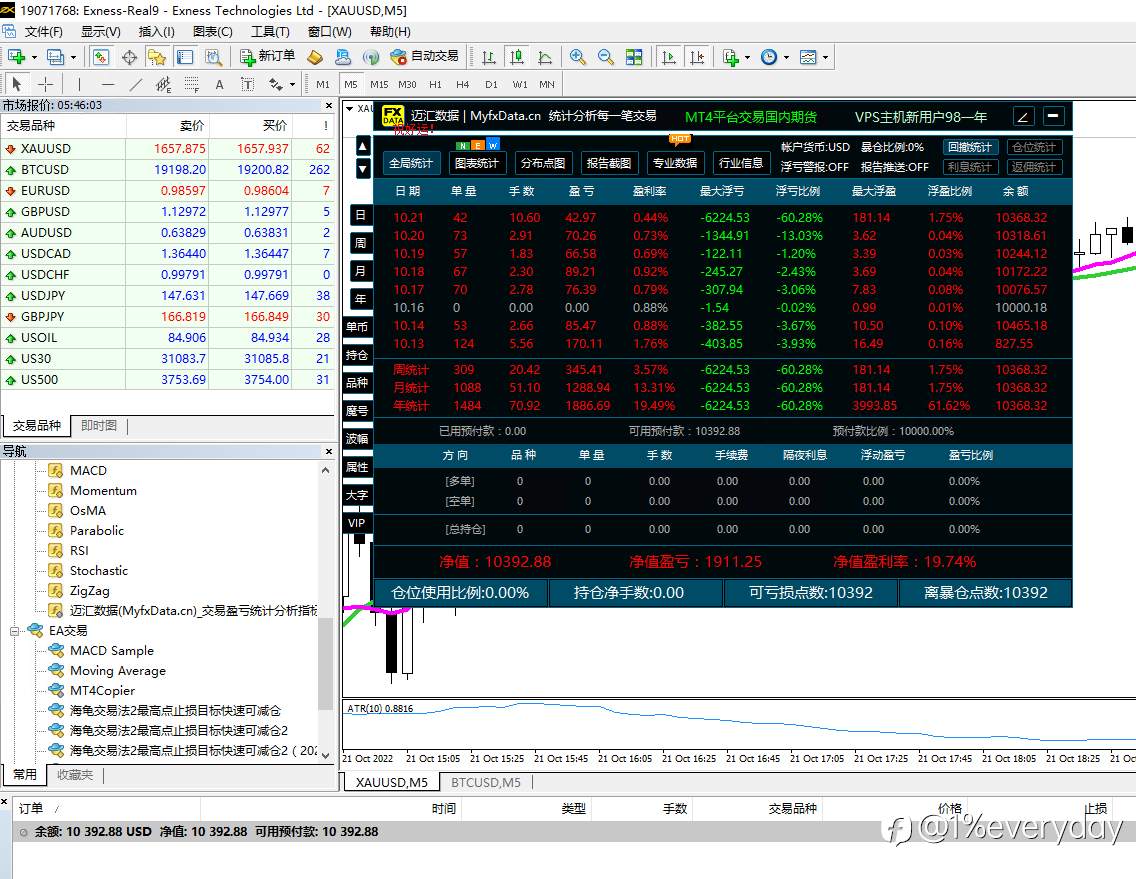Screen dimensions: 1136x879
Task: Select the cursor arrow tool
Action: [x=17, y=84]
